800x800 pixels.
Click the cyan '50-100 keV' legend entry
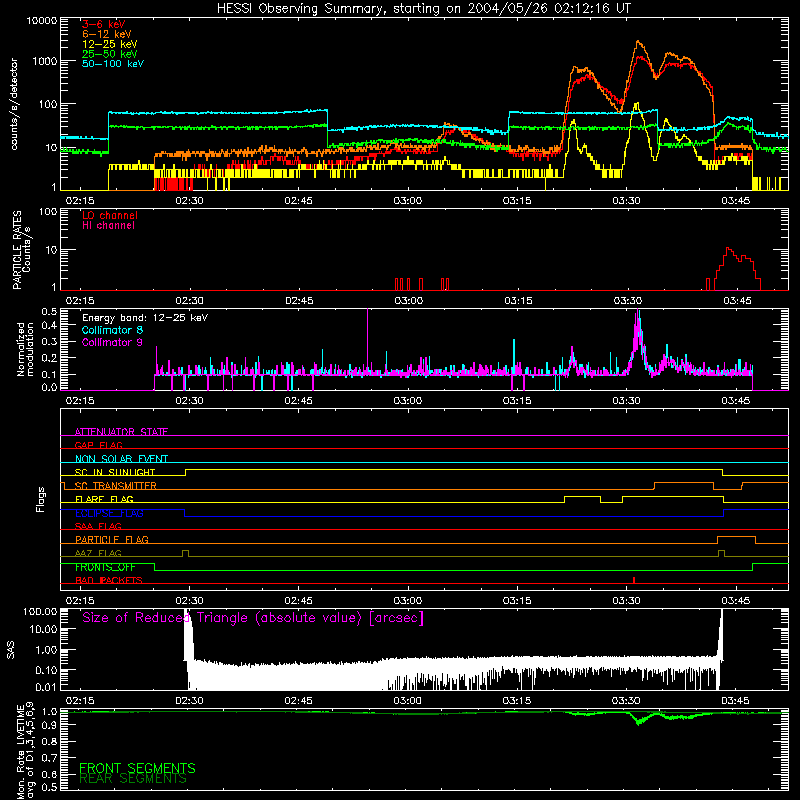[x=113, y=64]
